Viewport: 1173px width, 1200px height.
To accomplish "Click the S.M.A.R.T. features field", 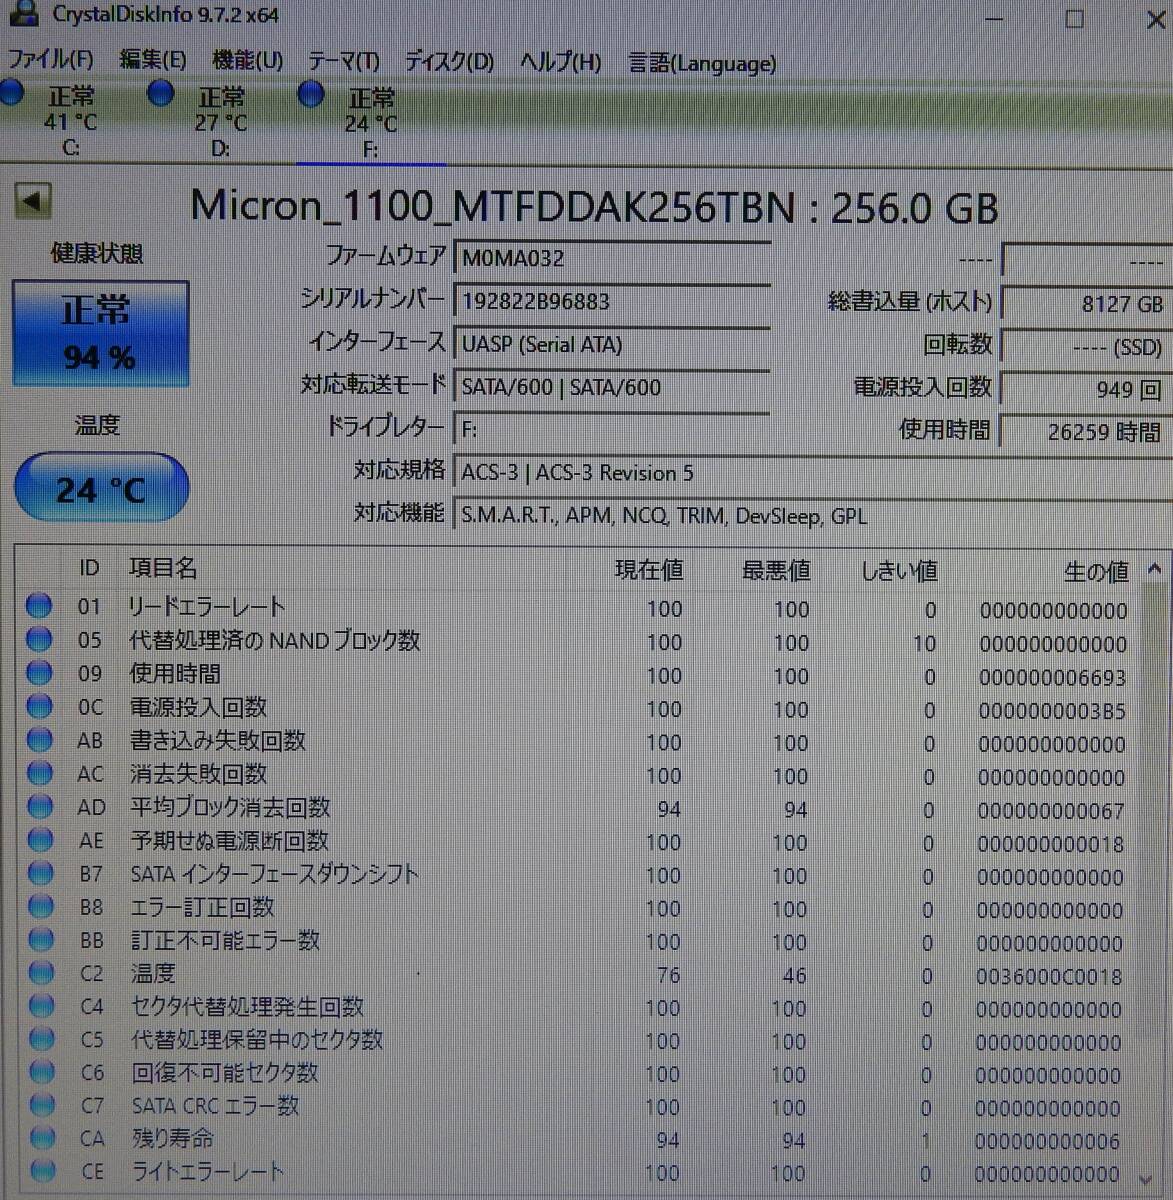I will (x=813, y=516).
